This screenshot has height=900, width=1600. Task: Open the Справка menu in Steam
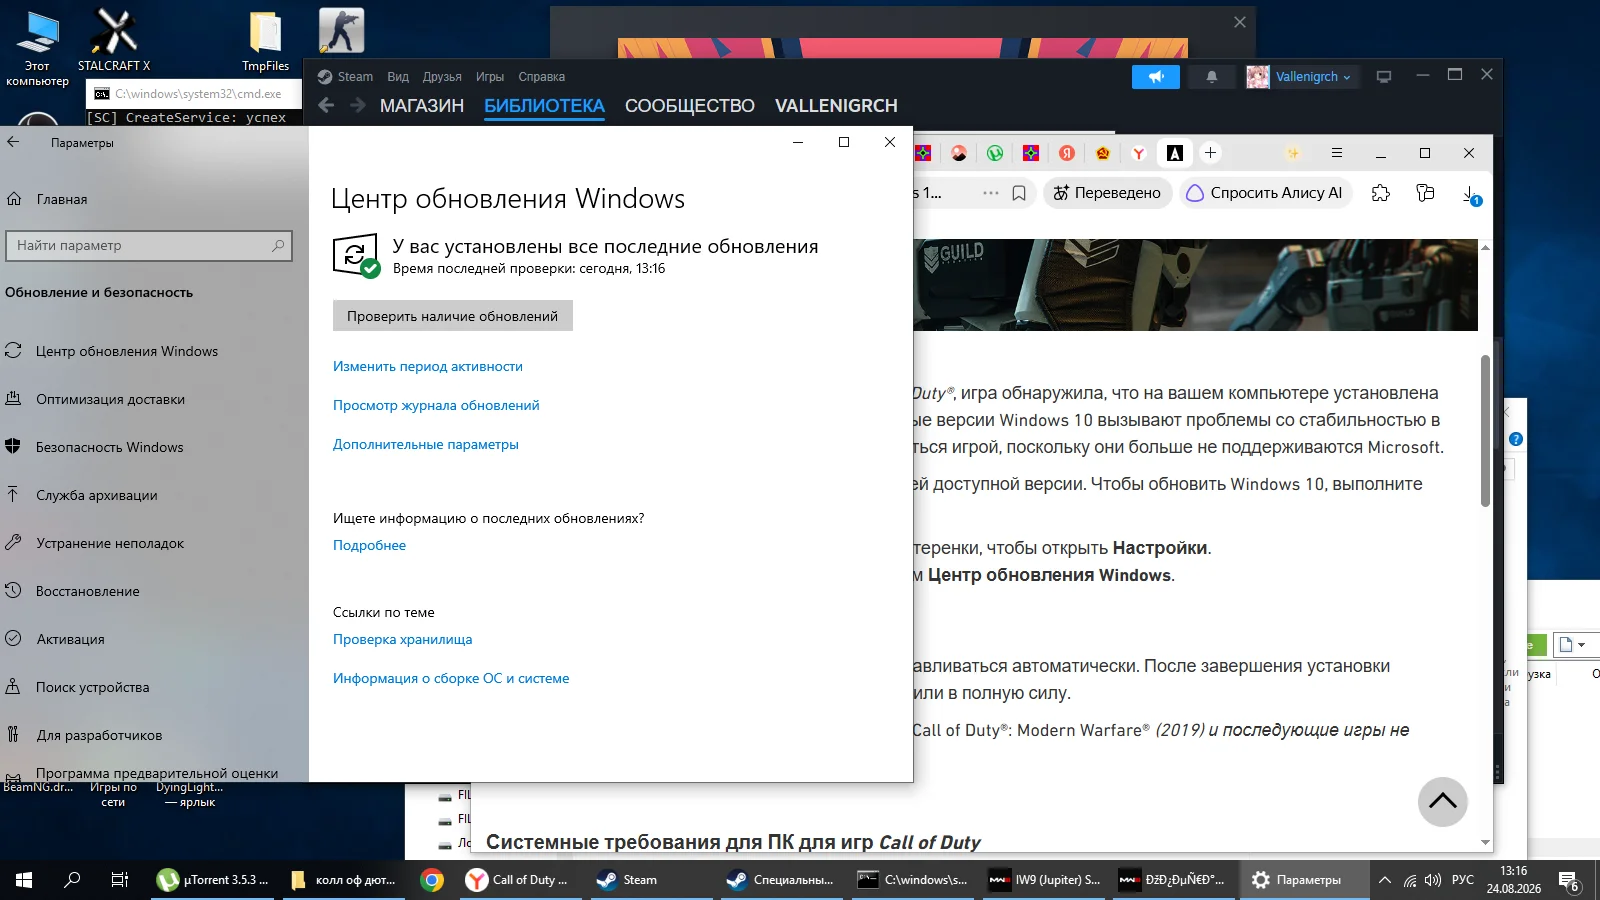542,77
